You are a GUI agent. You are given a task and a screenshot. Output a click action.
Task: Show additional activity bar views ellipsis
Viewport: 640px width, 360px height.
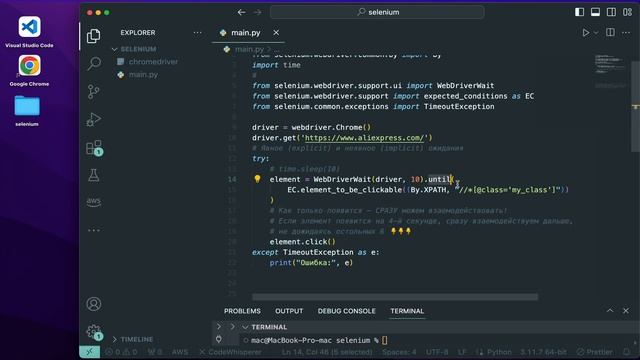pyautogui.click(x=93, y=231)
